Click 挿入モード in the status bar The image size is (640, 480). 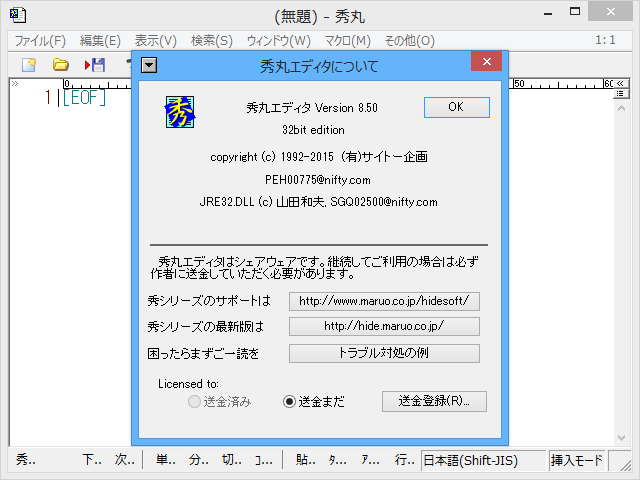[577, 460]
